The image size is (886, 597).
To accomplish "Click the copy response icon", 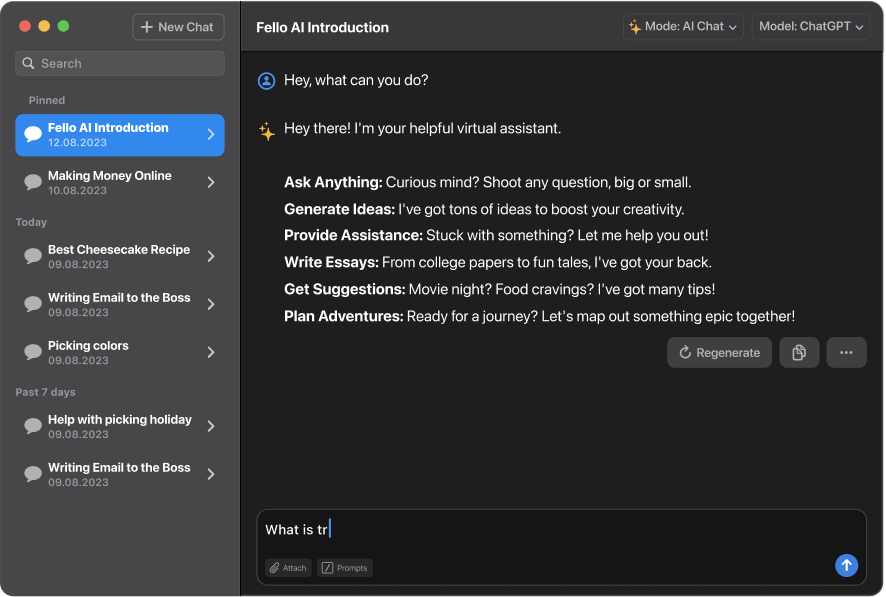I will pyautogui.click(x=799, y=353).
